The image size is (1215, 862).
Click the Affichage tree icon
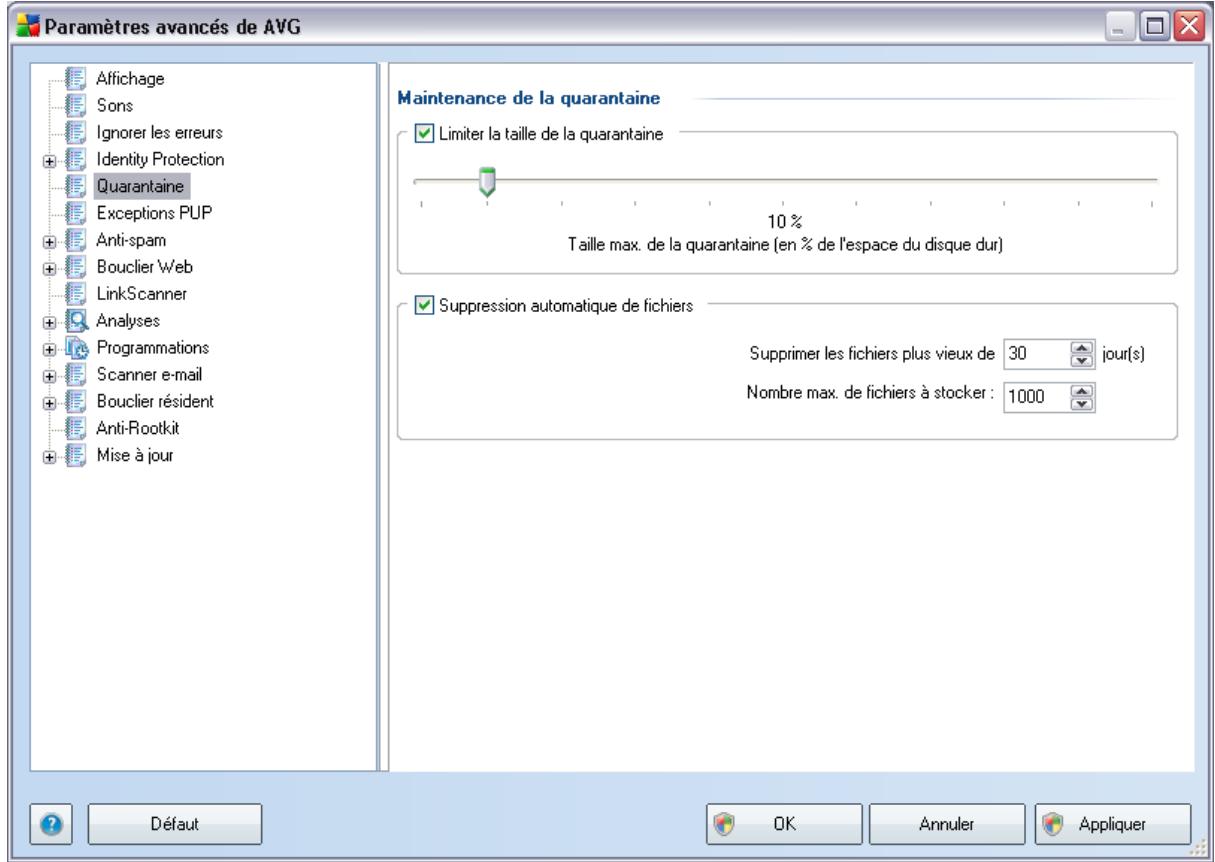pyautogui.click(x=76, y=78)
